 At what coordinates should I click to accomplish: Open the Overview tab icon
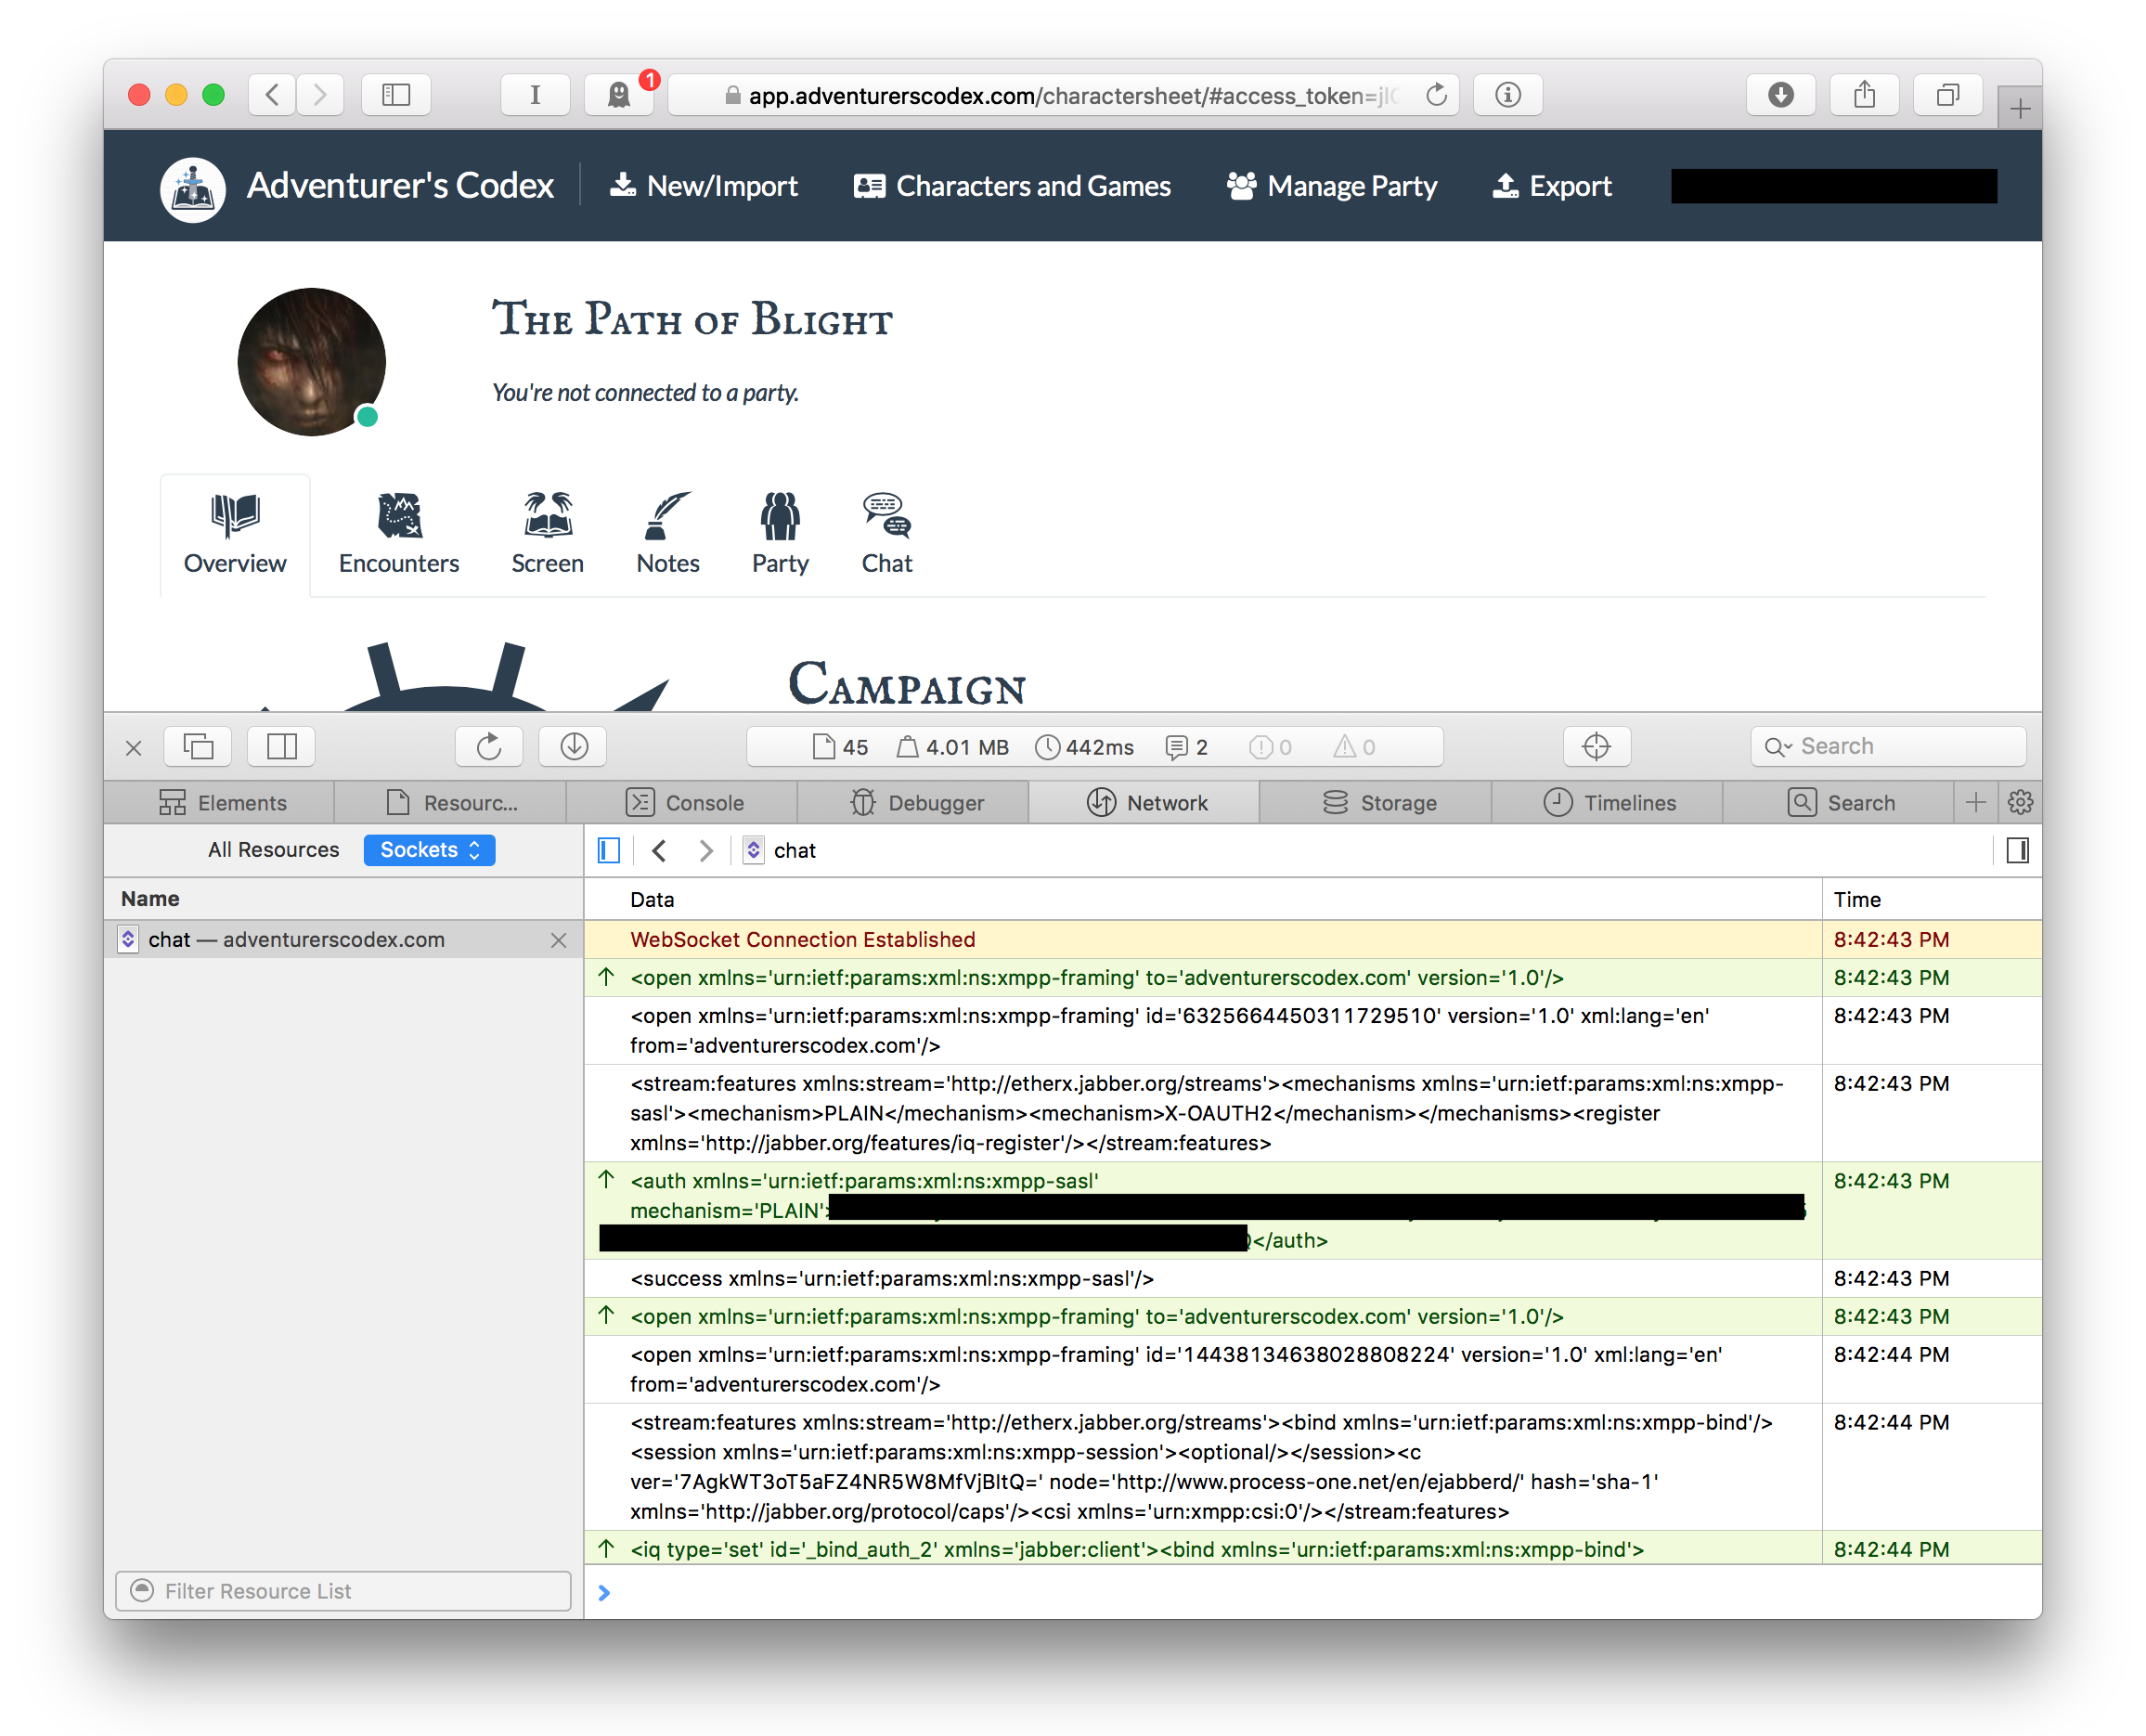(235, 516)
